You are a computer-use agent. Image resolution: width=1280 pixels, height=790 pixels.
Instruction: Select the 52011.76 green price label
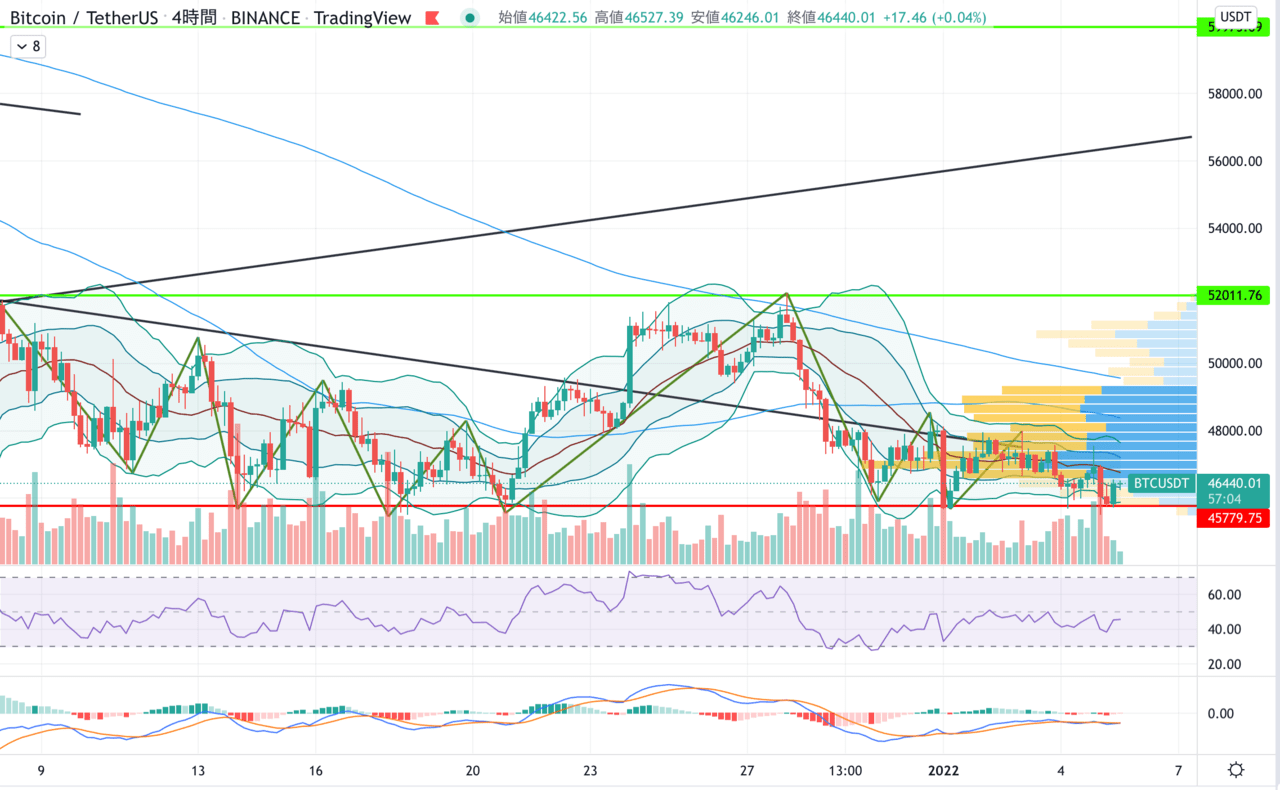(x=1234, y=296)
